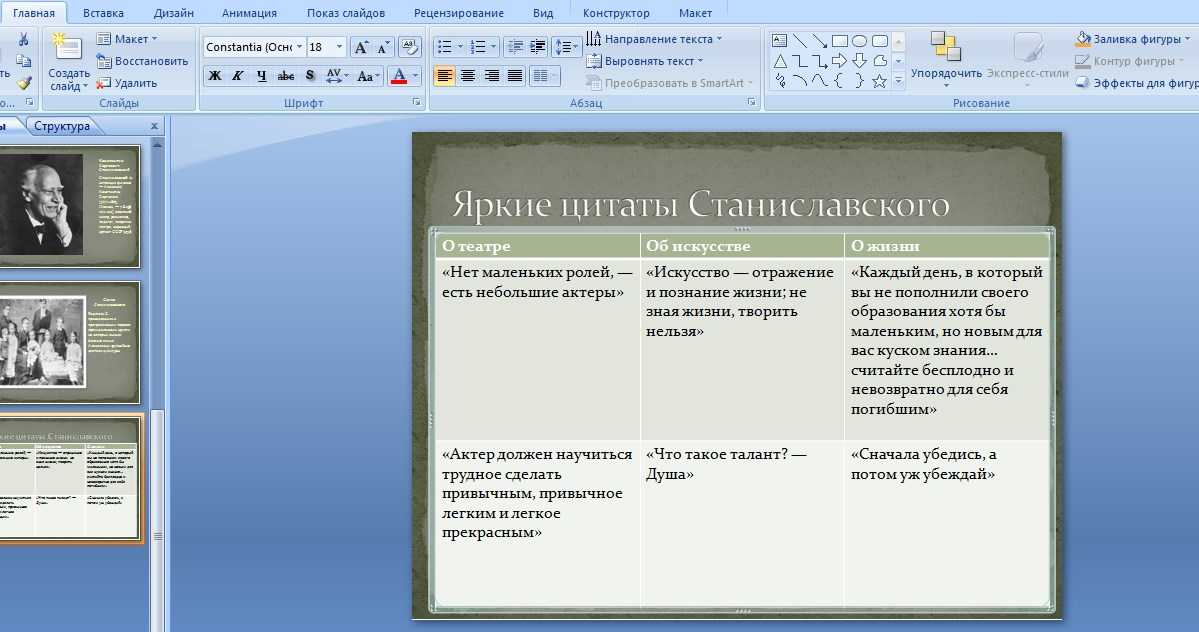Viewport: 1199px width, 632px height.
Task: Select center text alignment icon
Action: click(x=468, y=76)
